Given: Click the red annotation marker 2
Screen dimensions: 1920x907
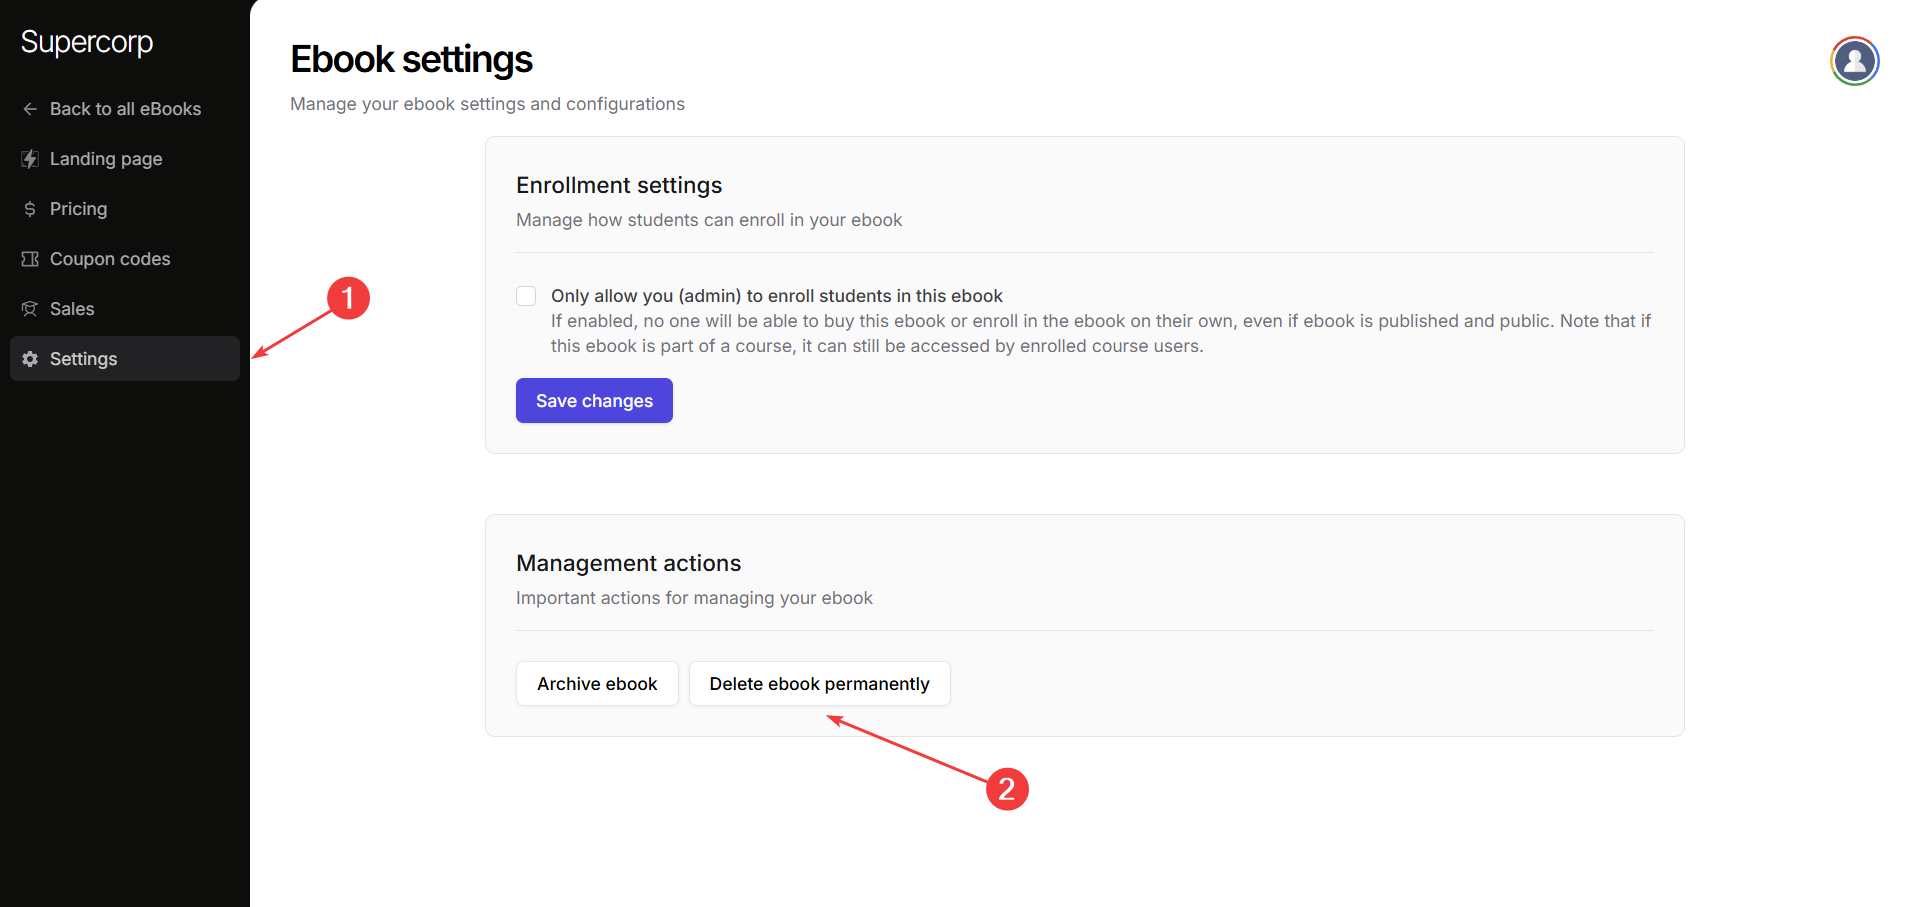Looking at the screenshot, I should [x=1007, y=789].
